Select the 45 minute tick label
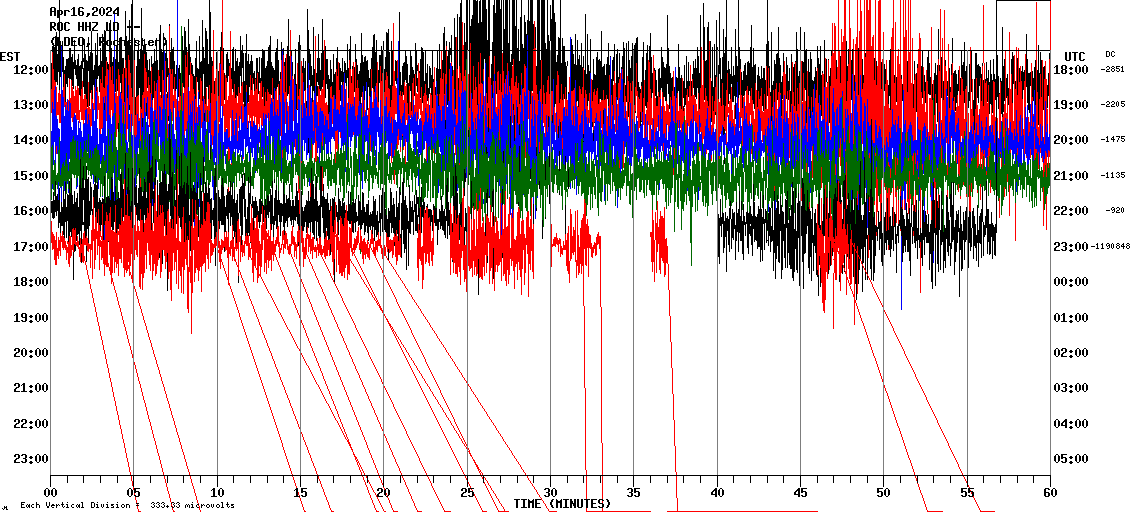This screenshot has width=1130, height=519. (x=800, y=492)
